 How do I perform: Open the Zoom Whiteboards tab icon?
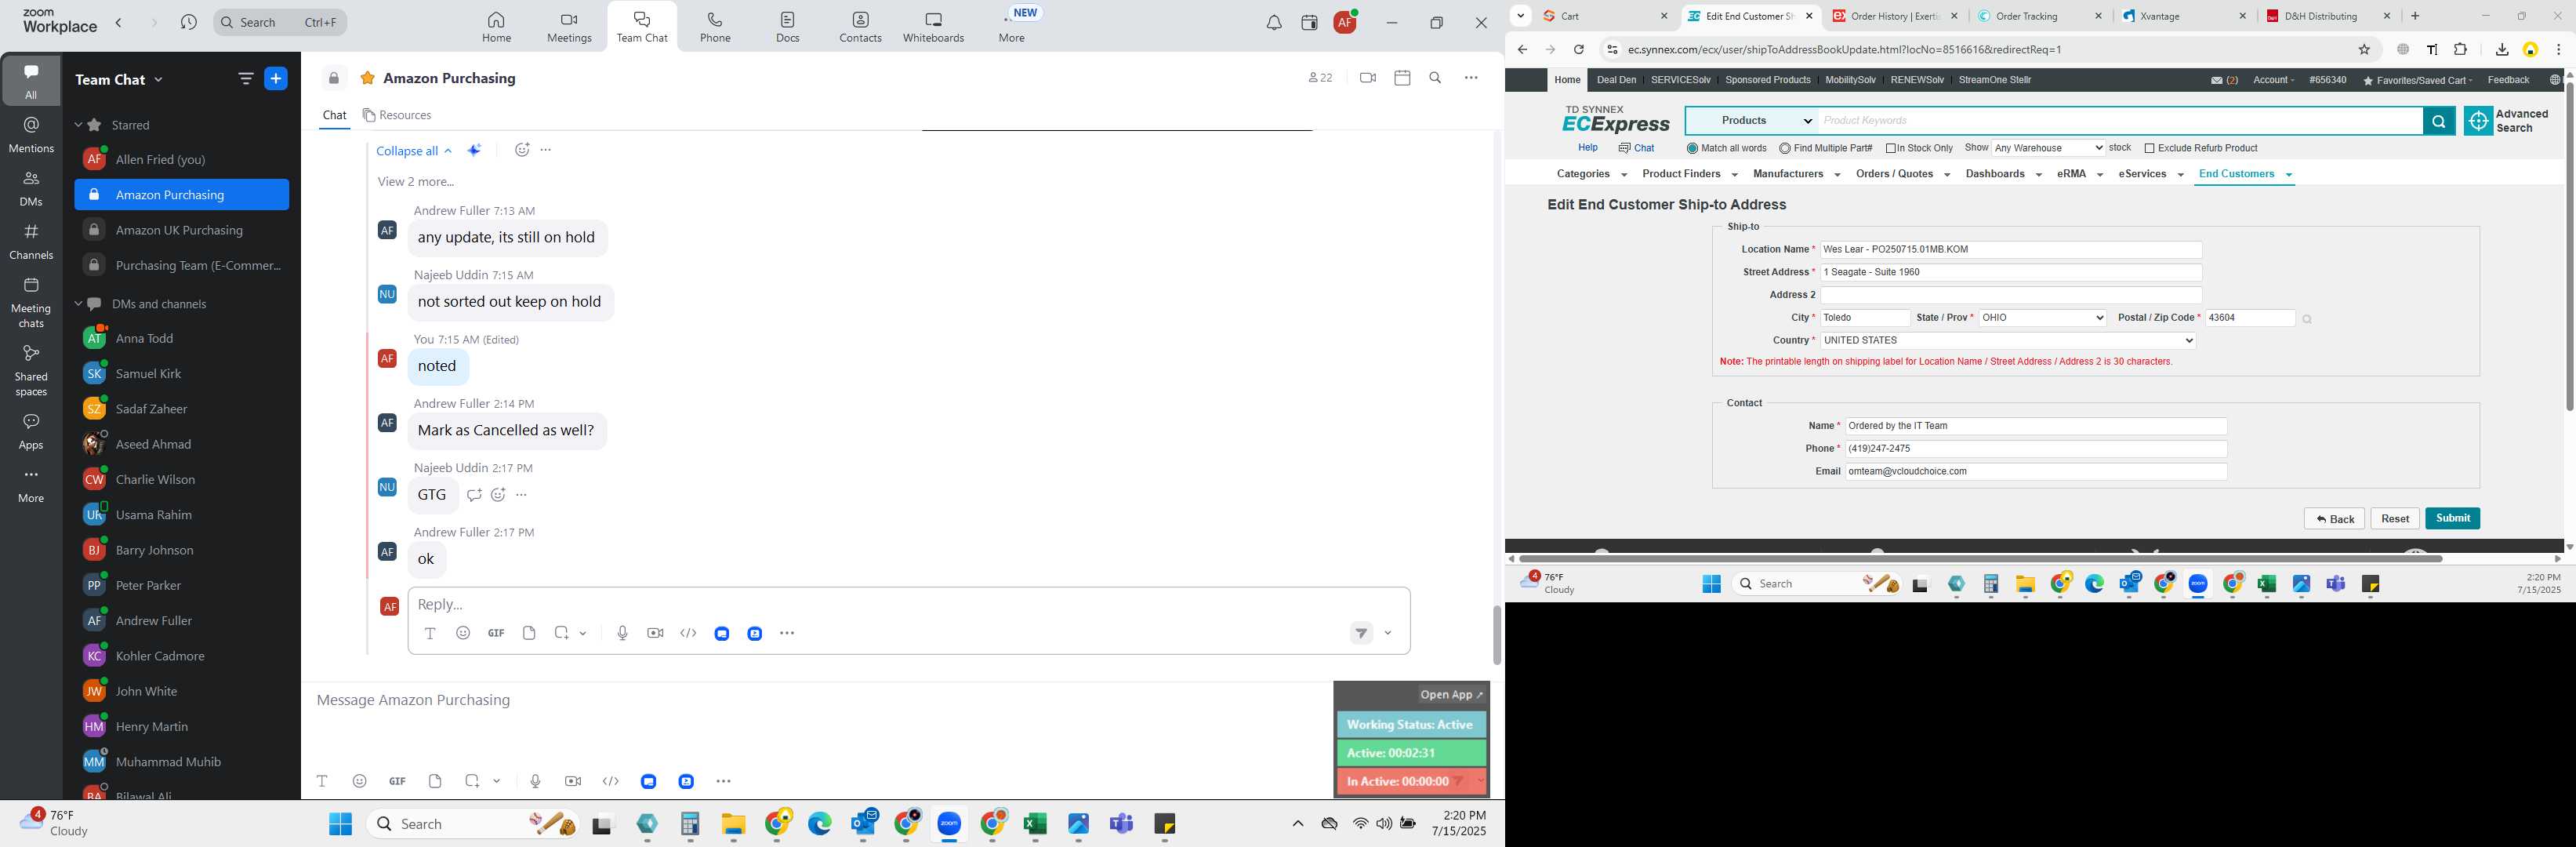pyautogui.click(x=933, y=27)
